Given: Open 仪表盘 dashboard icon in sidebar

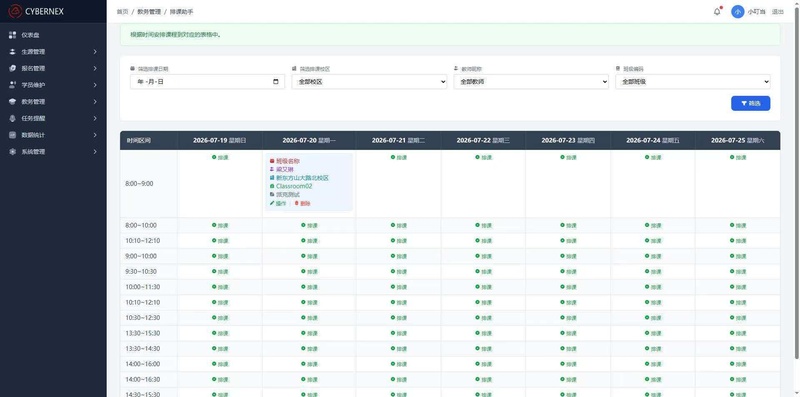Looking at the screenshot, I should [x=13, y=35].
